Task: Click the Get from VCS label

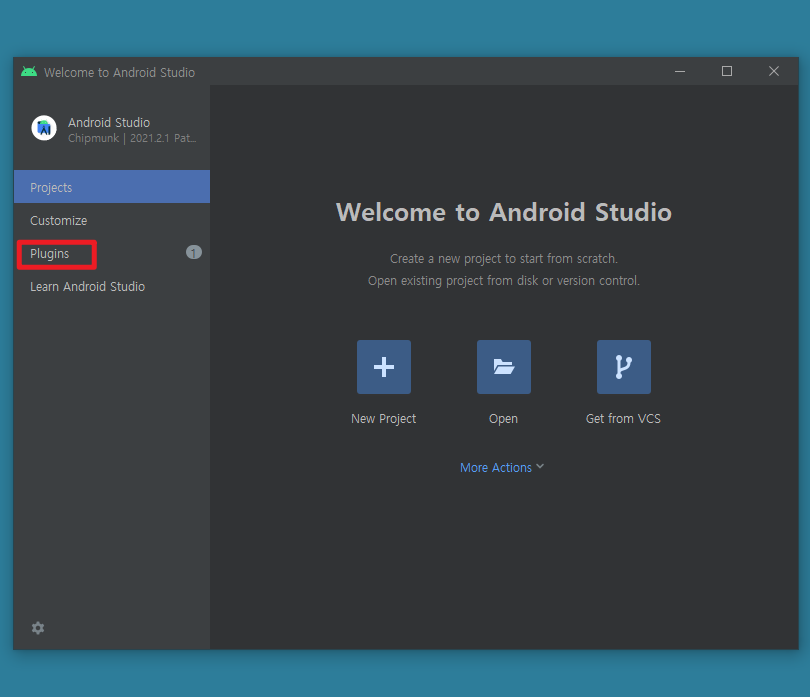Action: 623,419
